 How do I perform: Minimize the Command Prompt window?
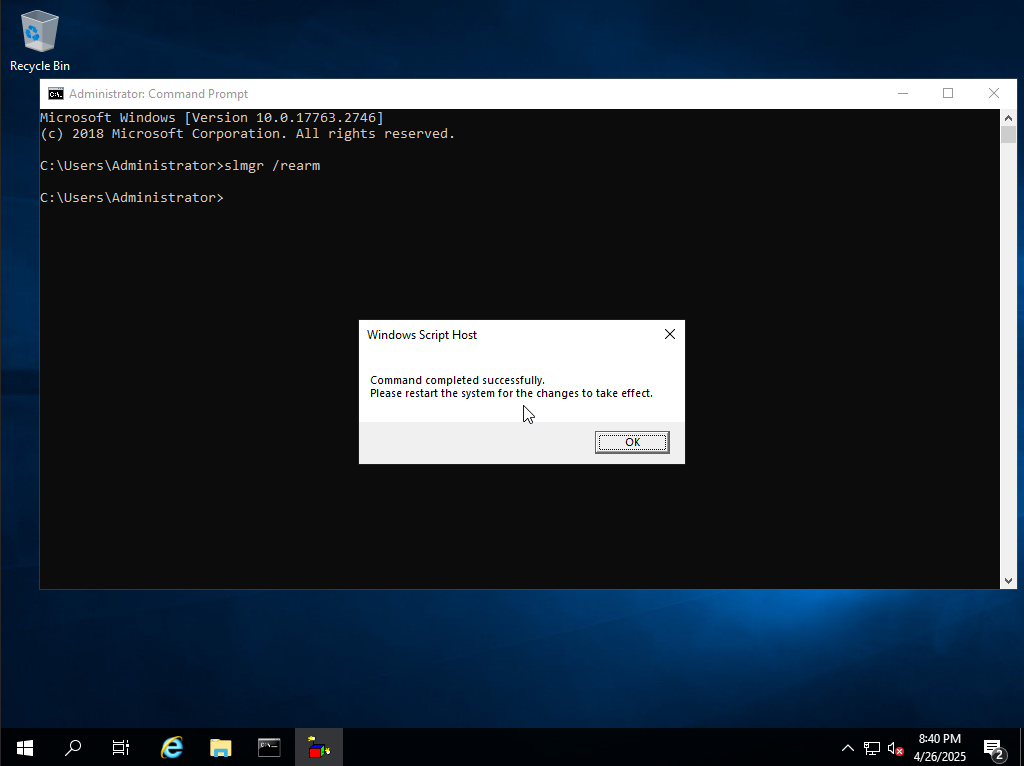point(903,93)
